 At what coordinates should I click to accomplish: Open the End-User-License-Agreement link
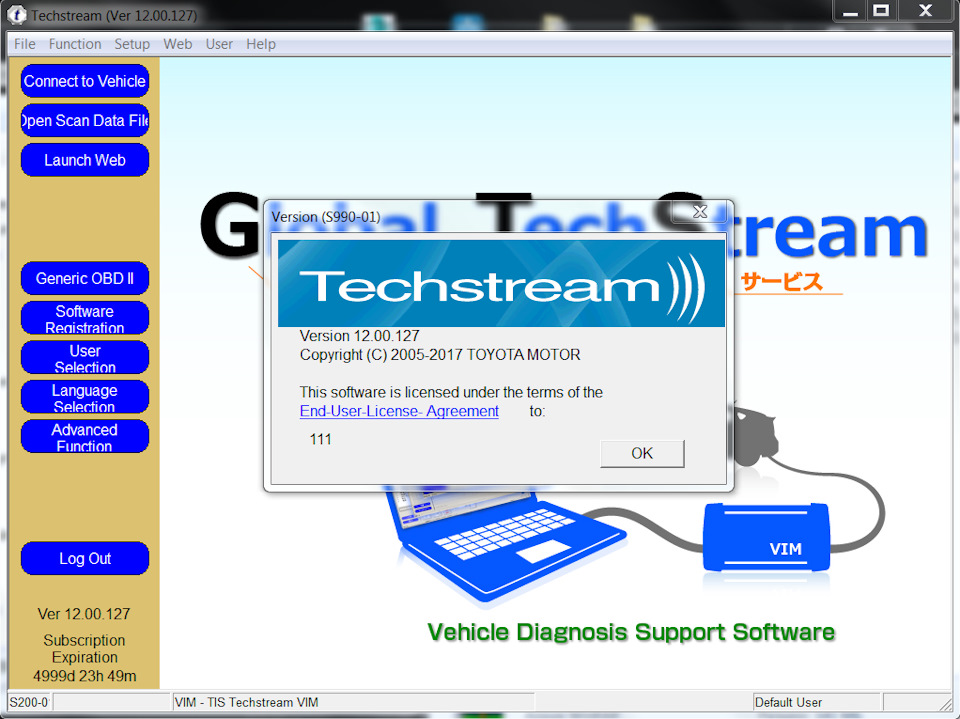(x=399, y=411)
